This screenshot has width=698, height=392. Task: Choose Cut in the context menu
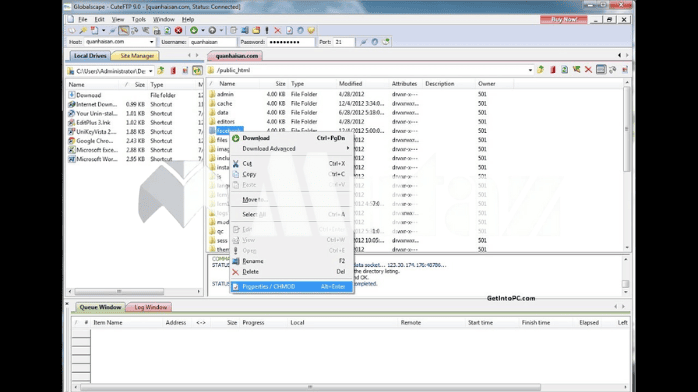pos(292,164)
